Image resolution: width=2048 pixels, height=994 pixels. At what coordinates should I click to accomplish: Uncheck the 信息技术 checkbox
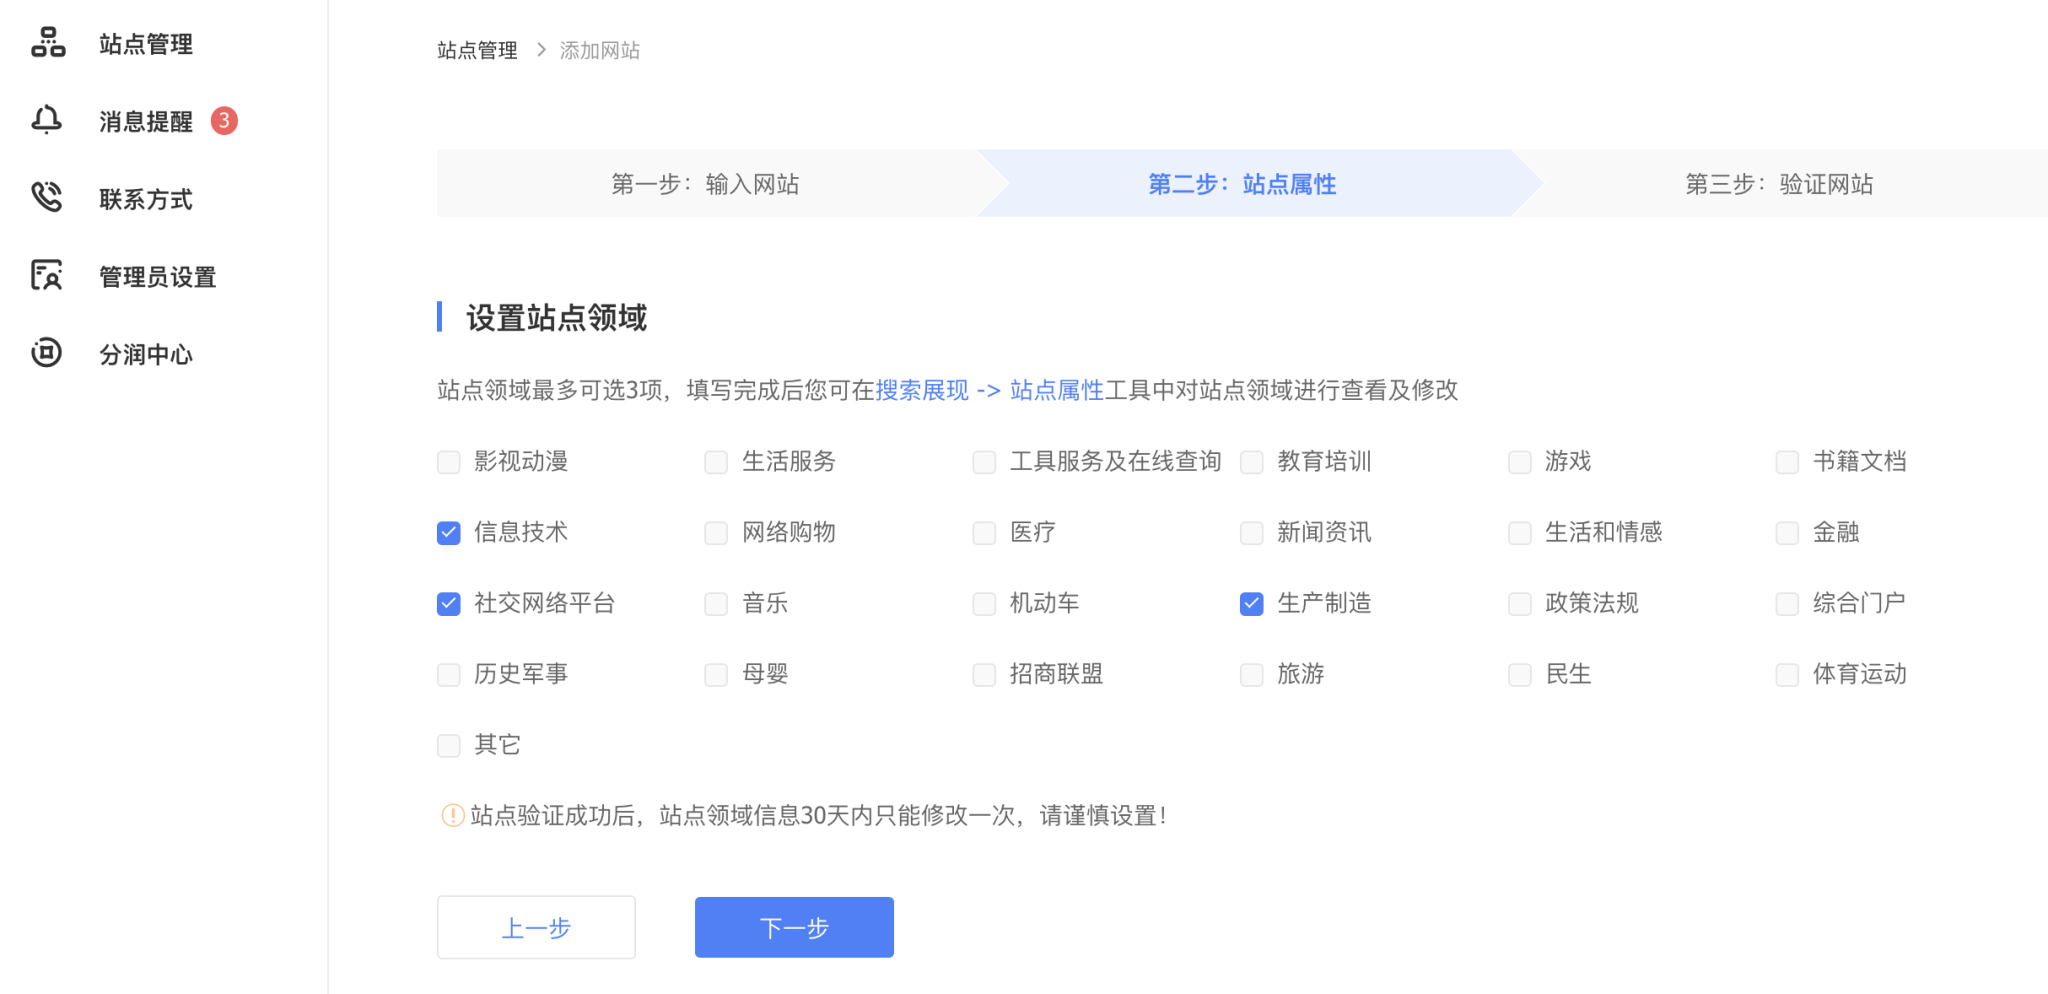(x=449, y=533)
